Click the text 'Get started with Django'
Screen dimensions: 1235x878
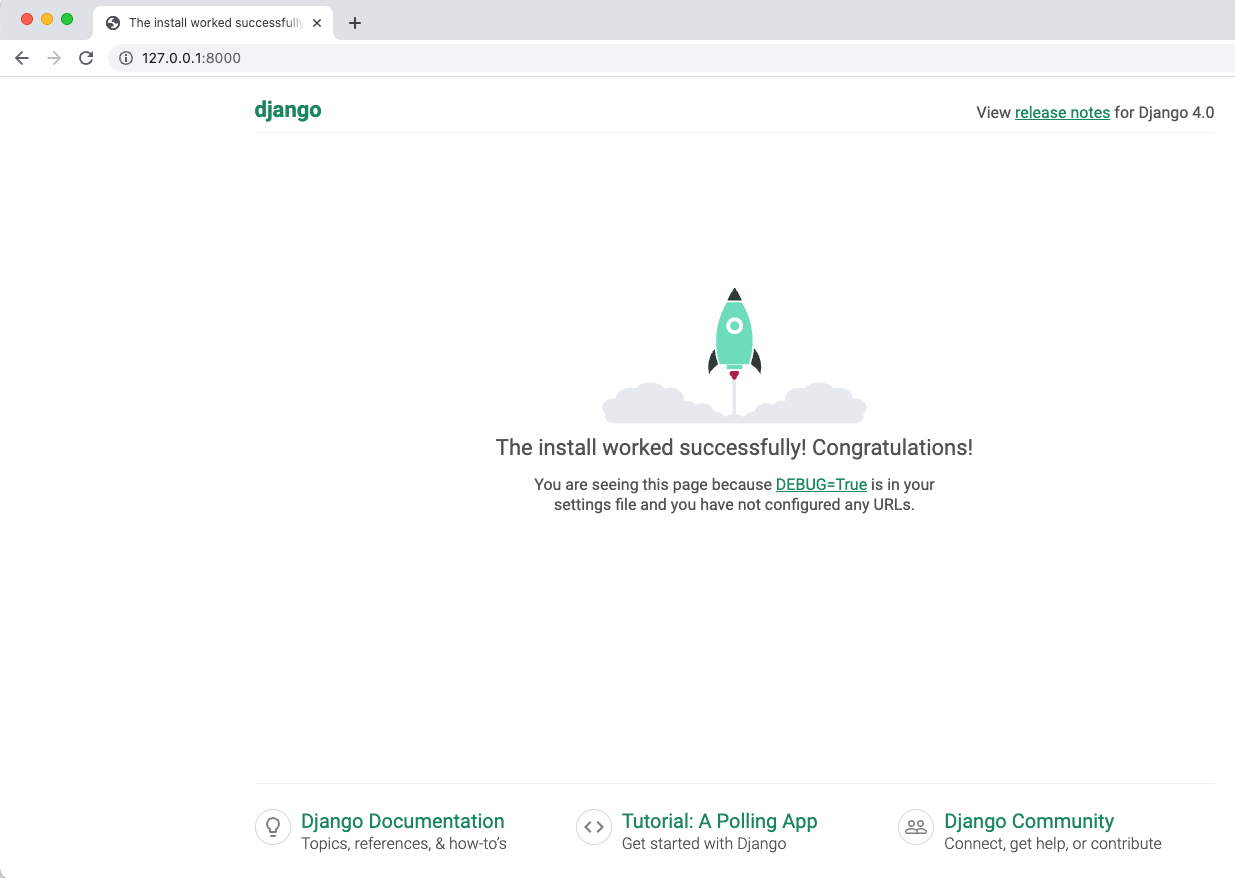704,844
